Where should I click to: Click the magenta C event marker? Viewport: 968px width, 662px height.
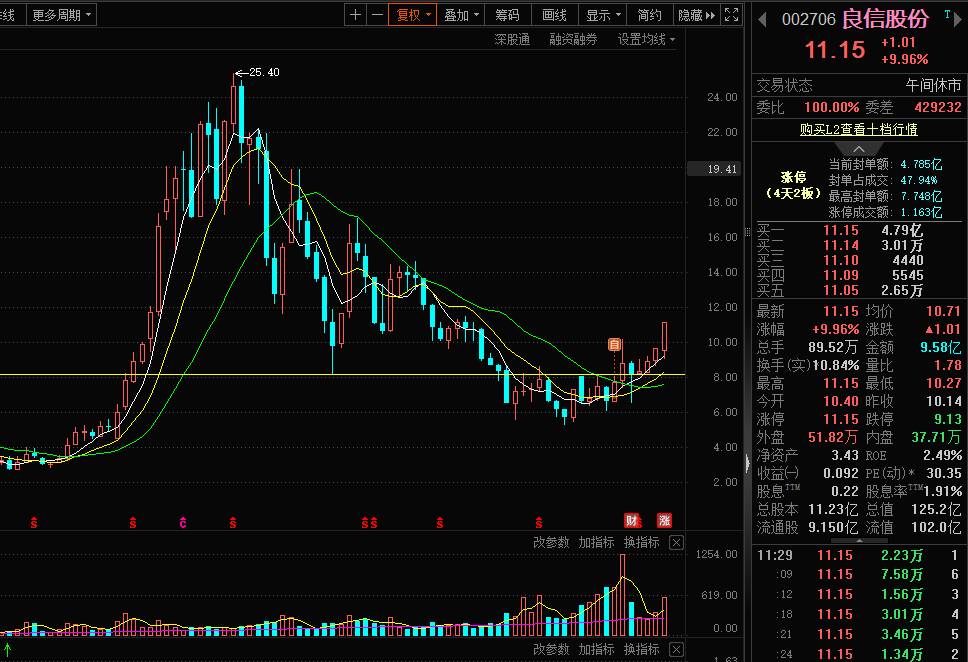(x=183, y=523)
